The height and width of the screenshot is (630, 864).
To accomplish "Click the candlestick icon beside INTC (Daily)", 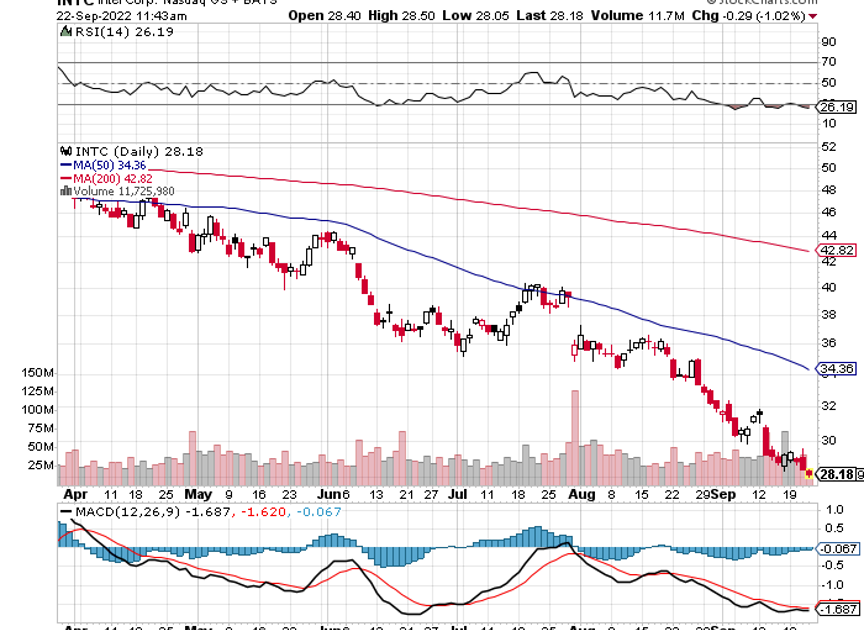I will pyautogui.click(x=66, y=151).
